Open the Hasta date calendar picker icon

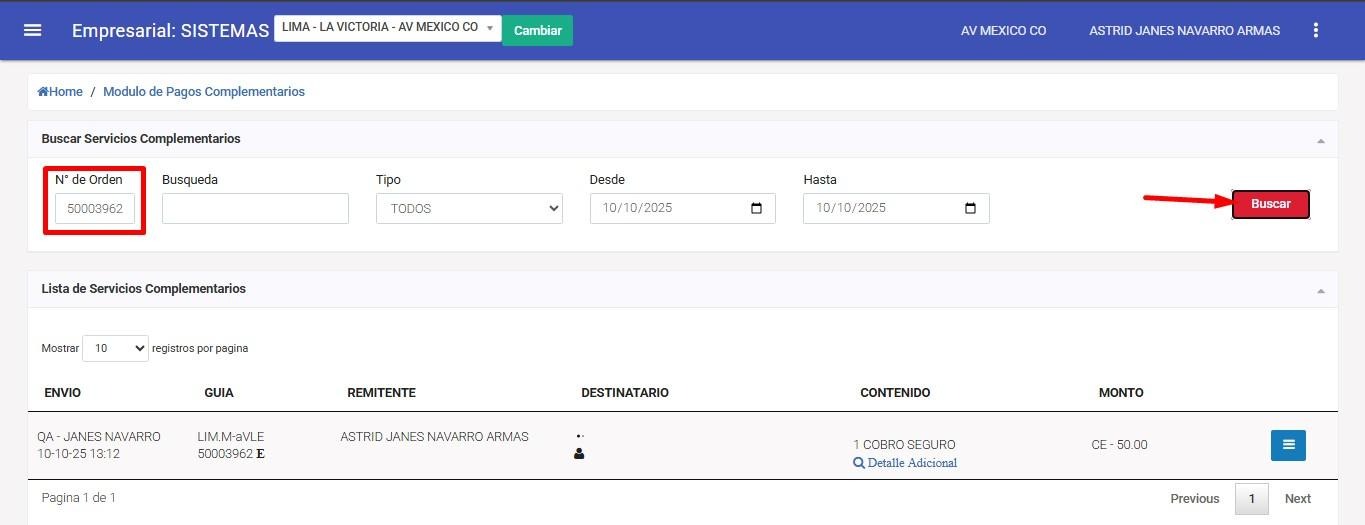coord(970,208)
